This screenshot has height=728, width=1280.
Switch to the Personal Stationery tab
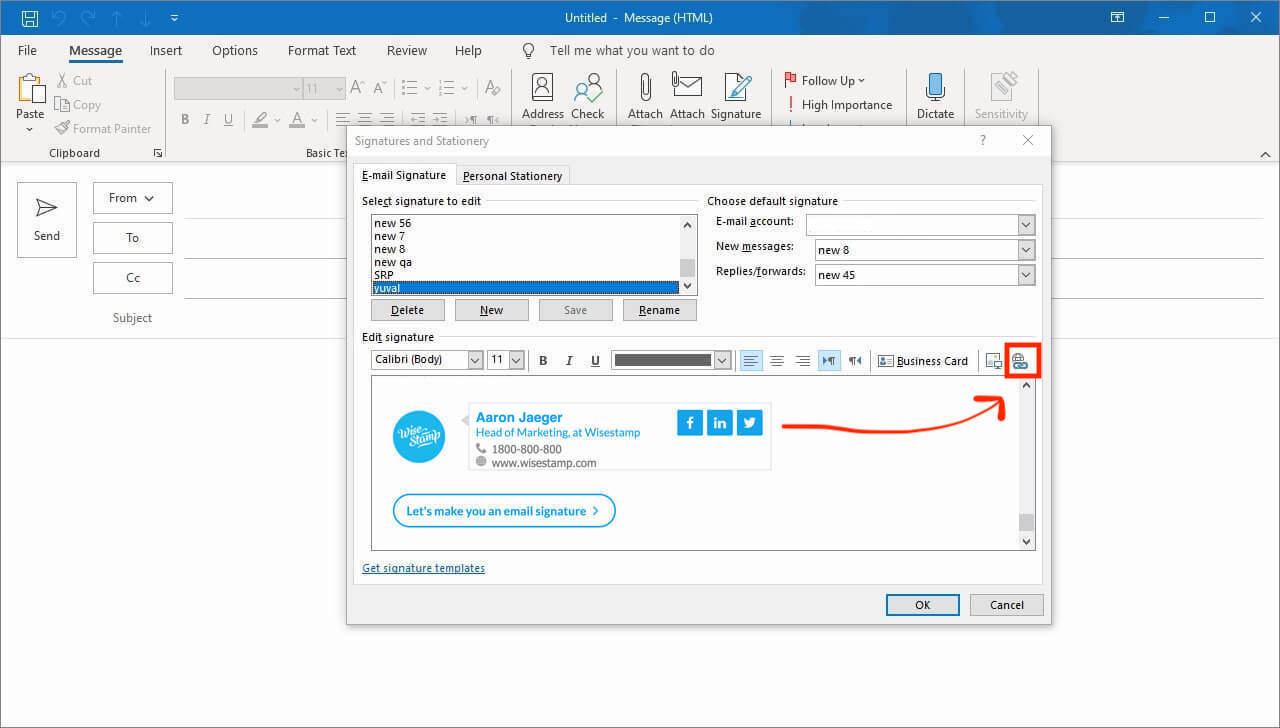[x=512, y=175]
